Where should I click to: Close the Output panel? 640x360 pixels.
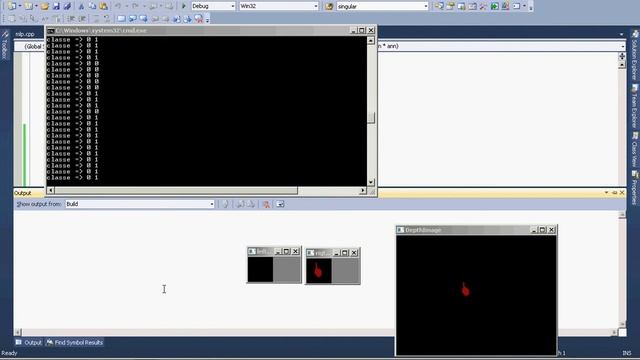coord(622,193)
